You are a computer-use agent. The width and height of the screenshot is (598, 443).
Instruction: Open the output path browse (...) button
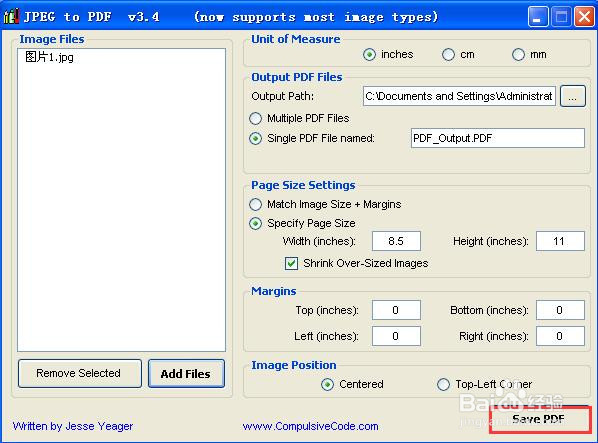[572, 96]
